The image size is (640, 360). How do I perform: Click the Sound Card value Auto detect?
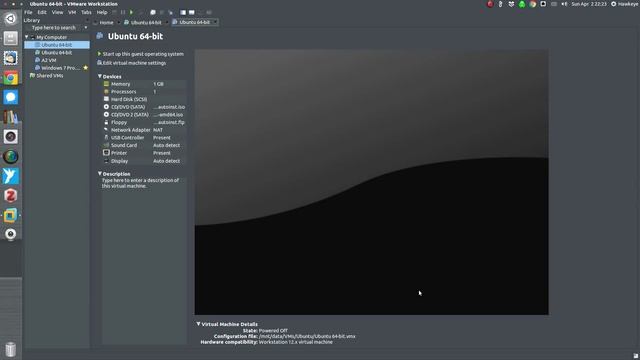point(167,145)
